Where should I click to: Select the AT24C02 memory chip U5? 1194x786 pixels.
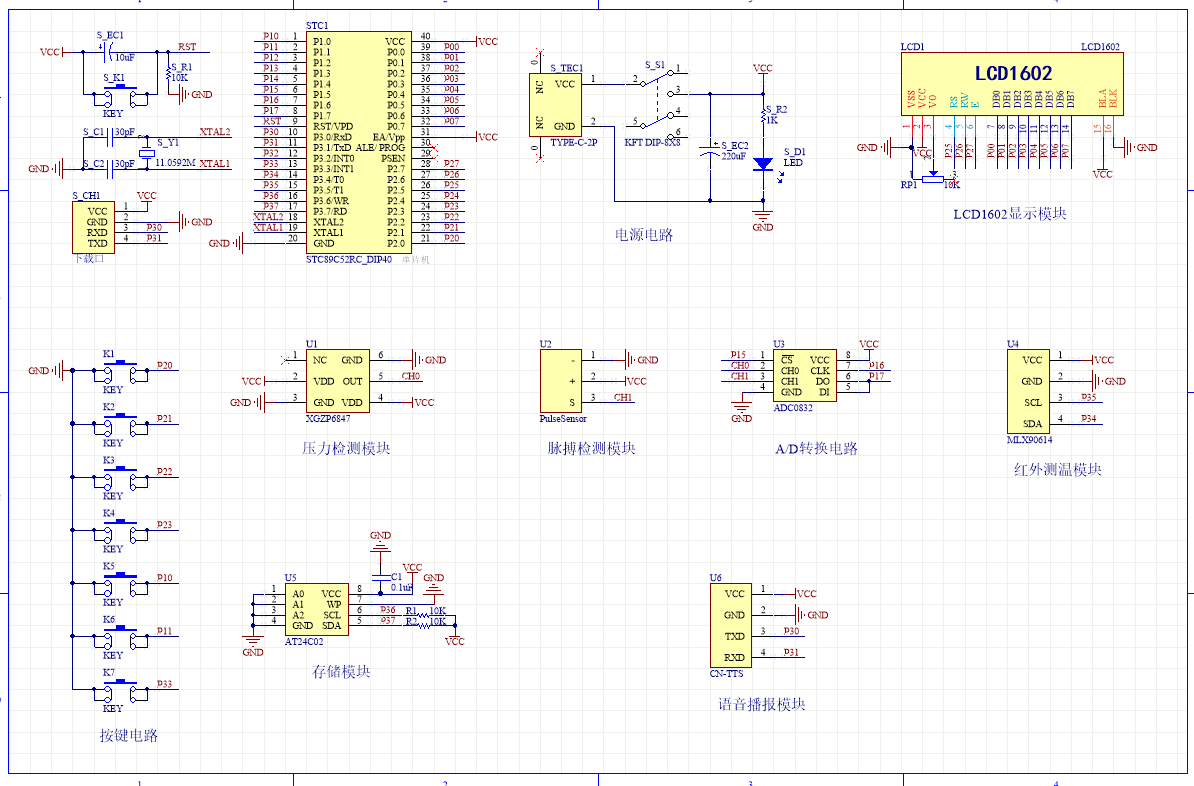point(317,610)
